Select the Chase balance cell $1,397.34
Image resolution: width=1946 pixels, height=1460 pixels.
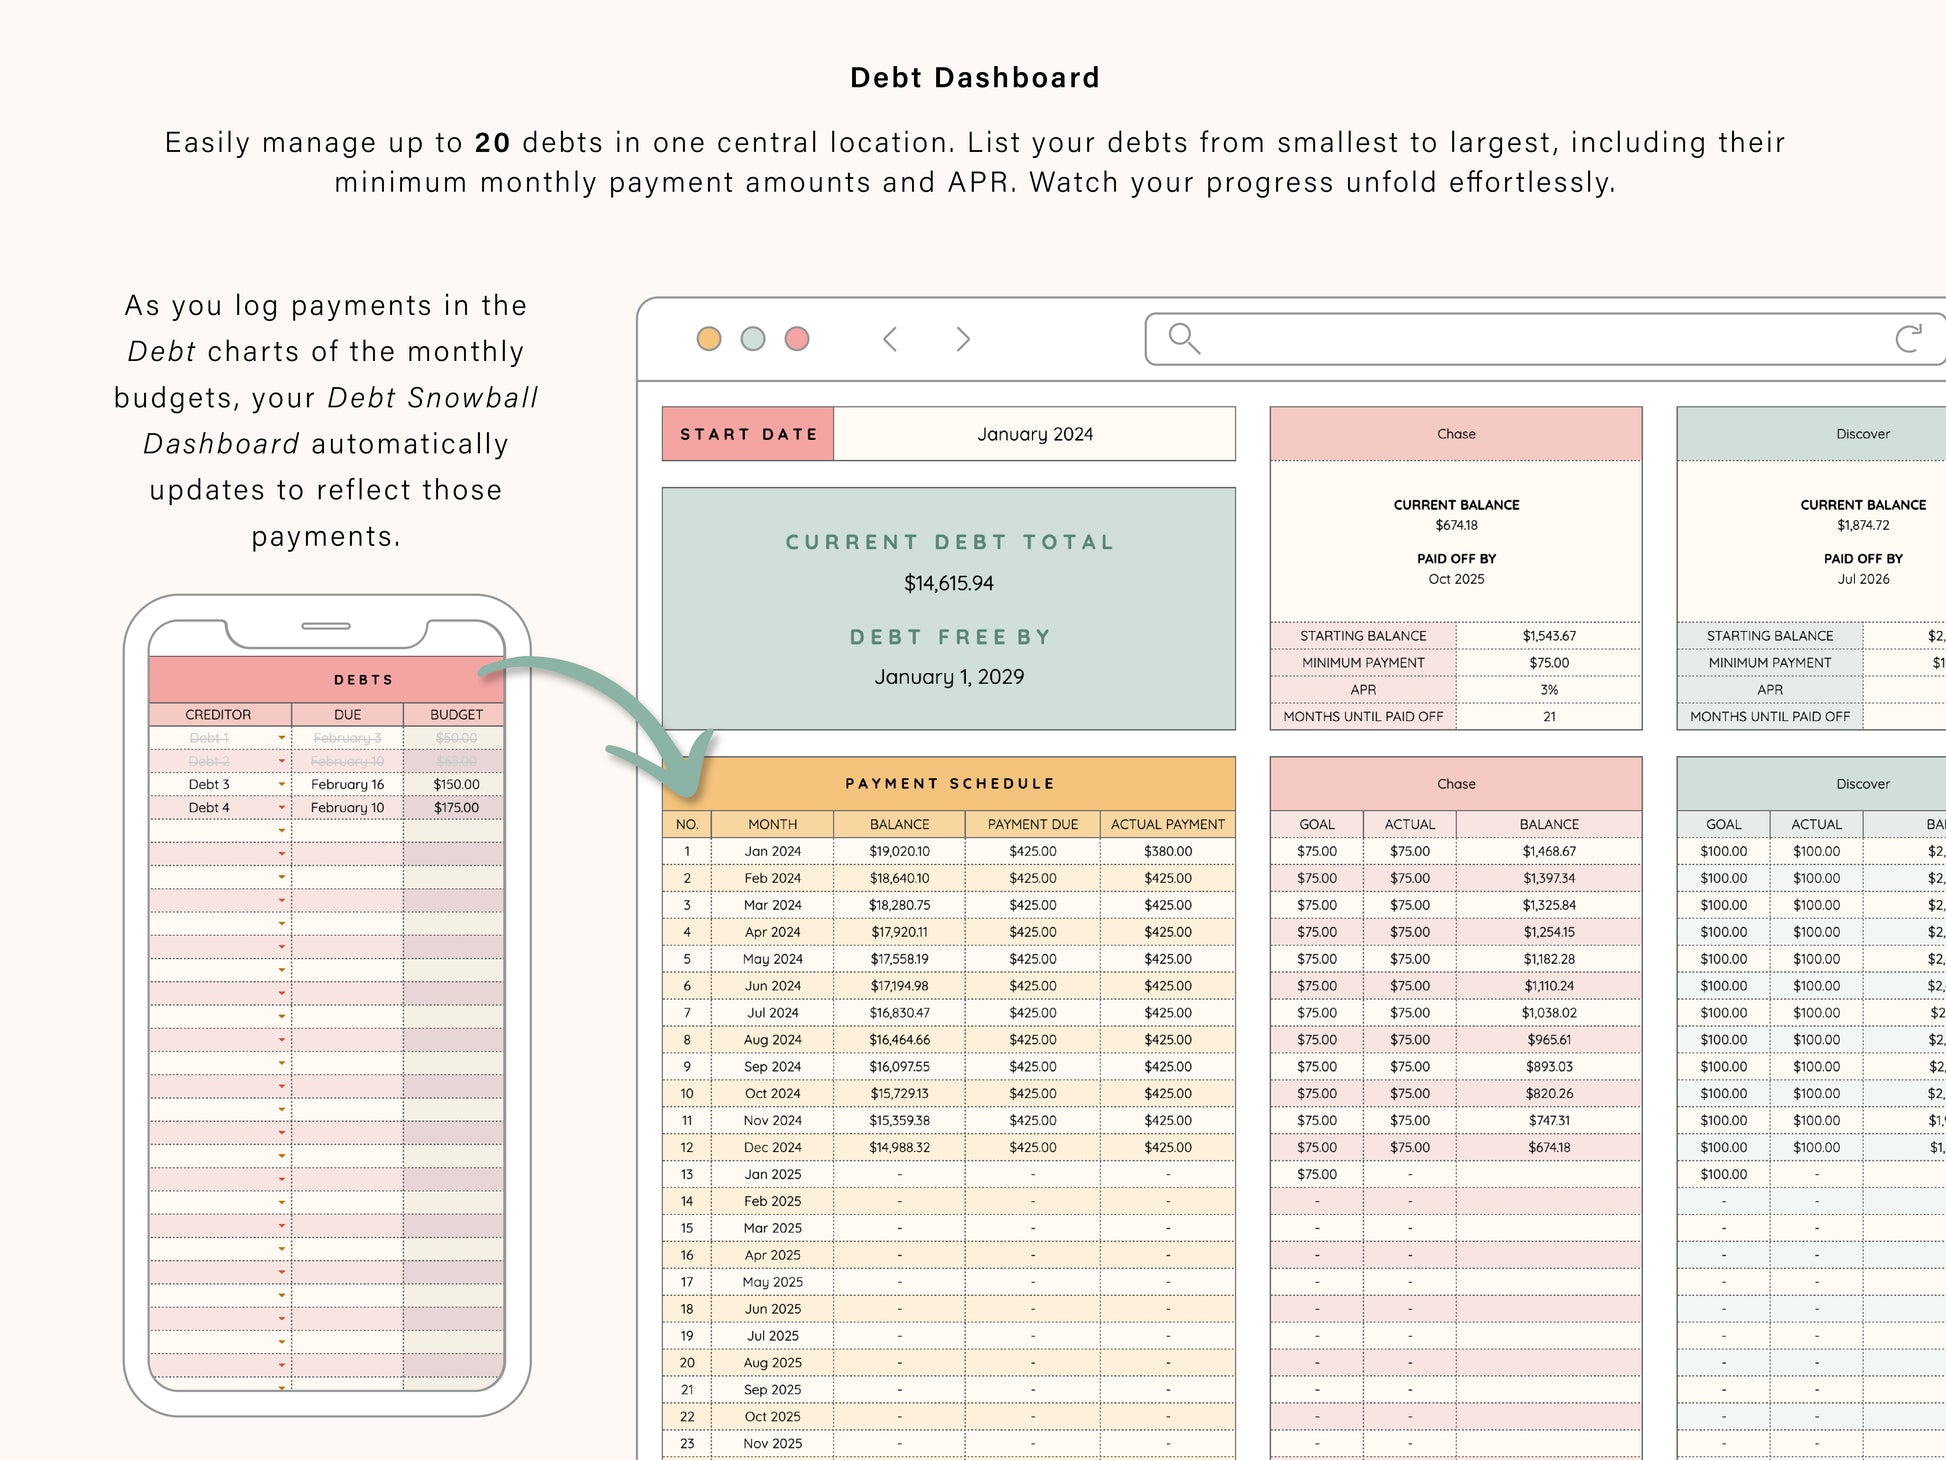(1549, 878)
